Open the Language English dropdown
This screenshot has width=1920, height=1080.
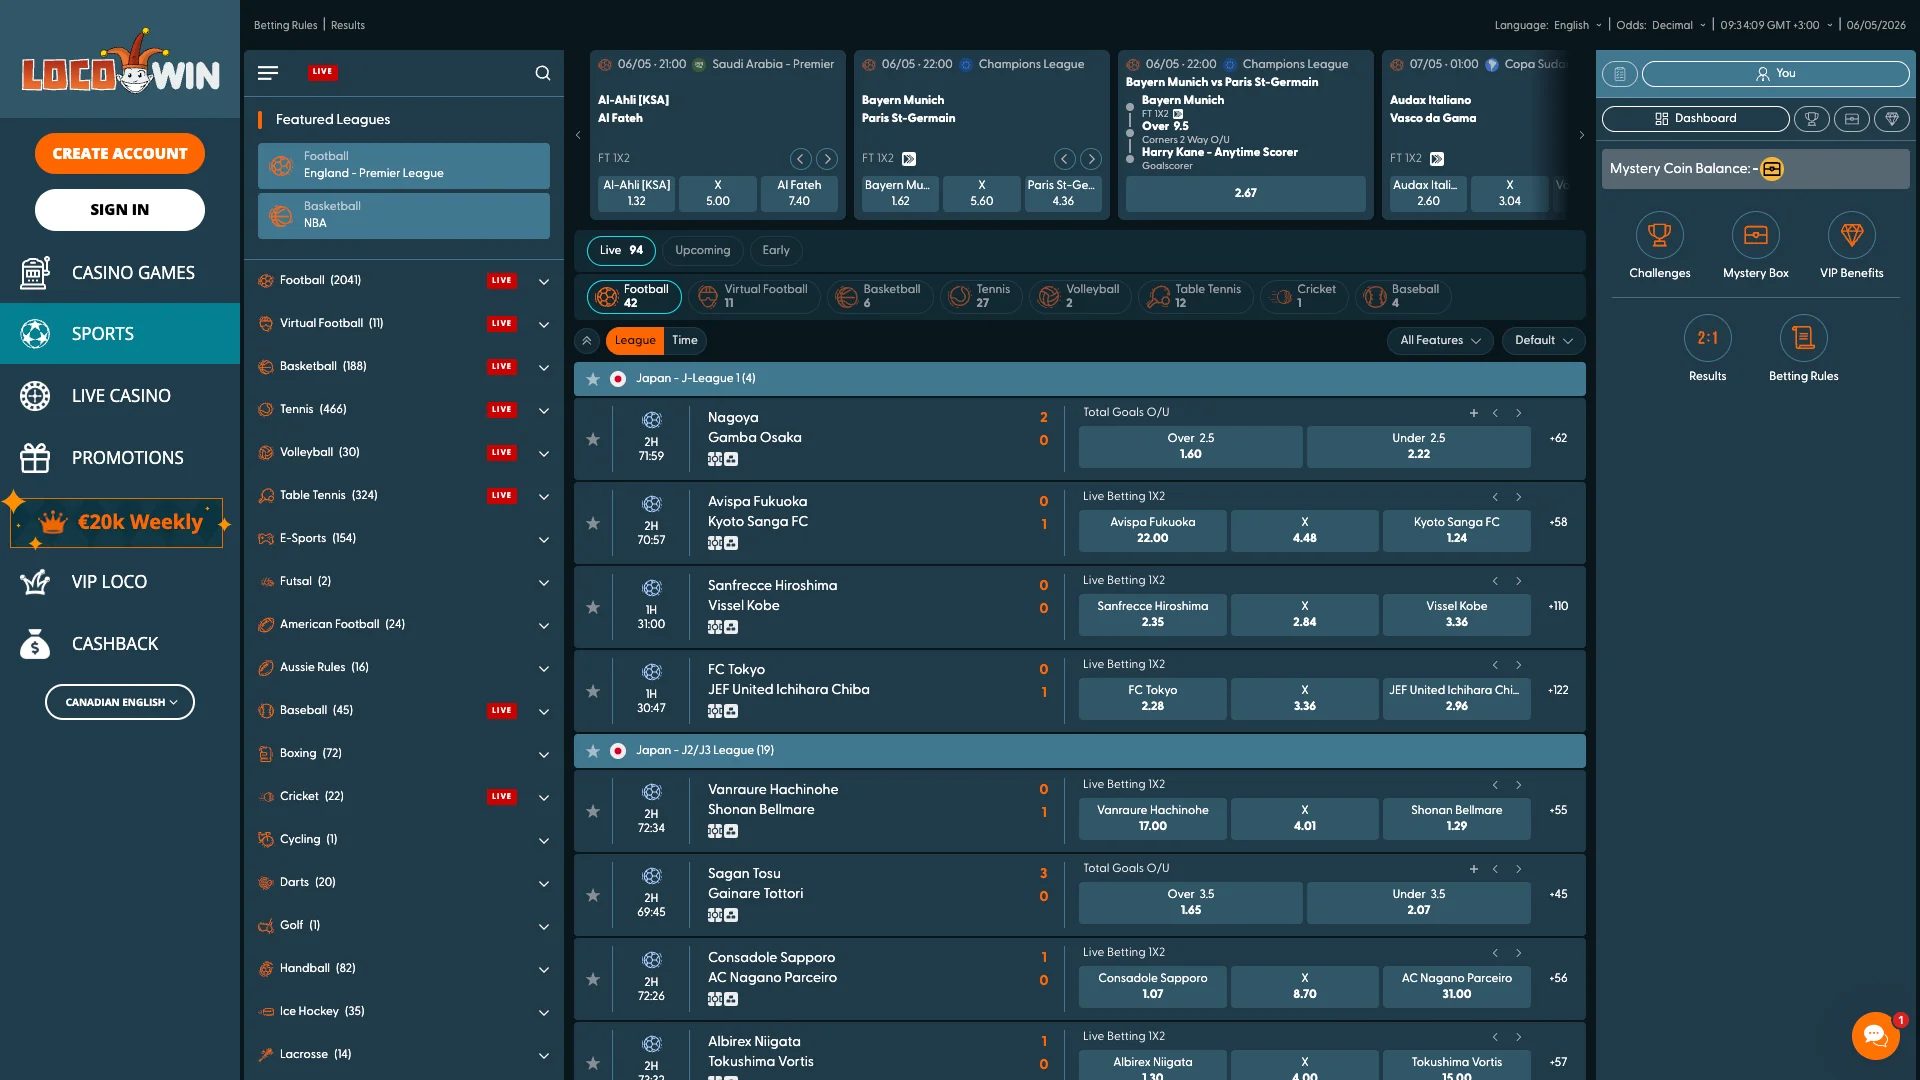tap(1578, 26)
